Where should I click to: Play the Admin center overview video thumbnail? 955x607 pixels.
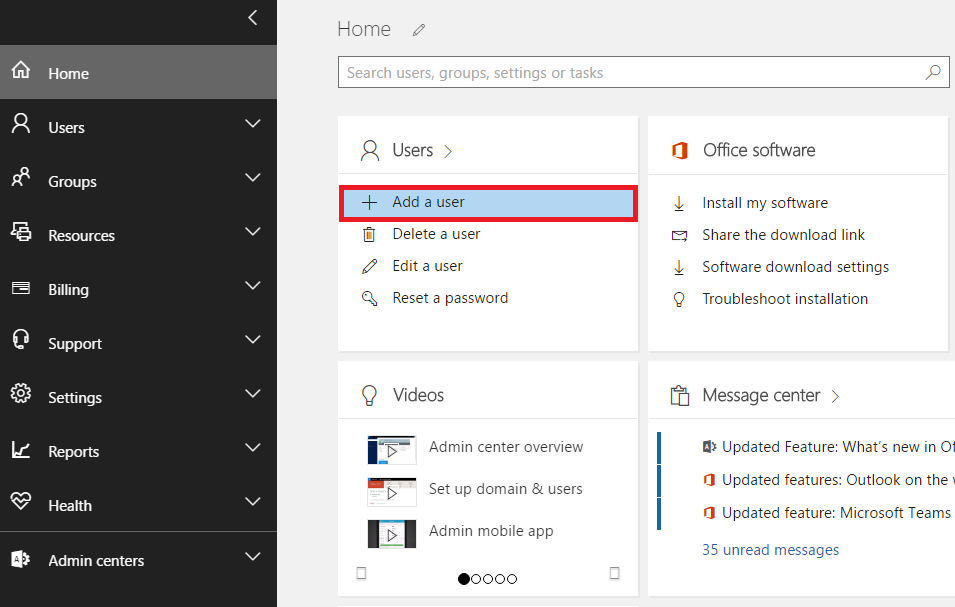click(391, 449)
